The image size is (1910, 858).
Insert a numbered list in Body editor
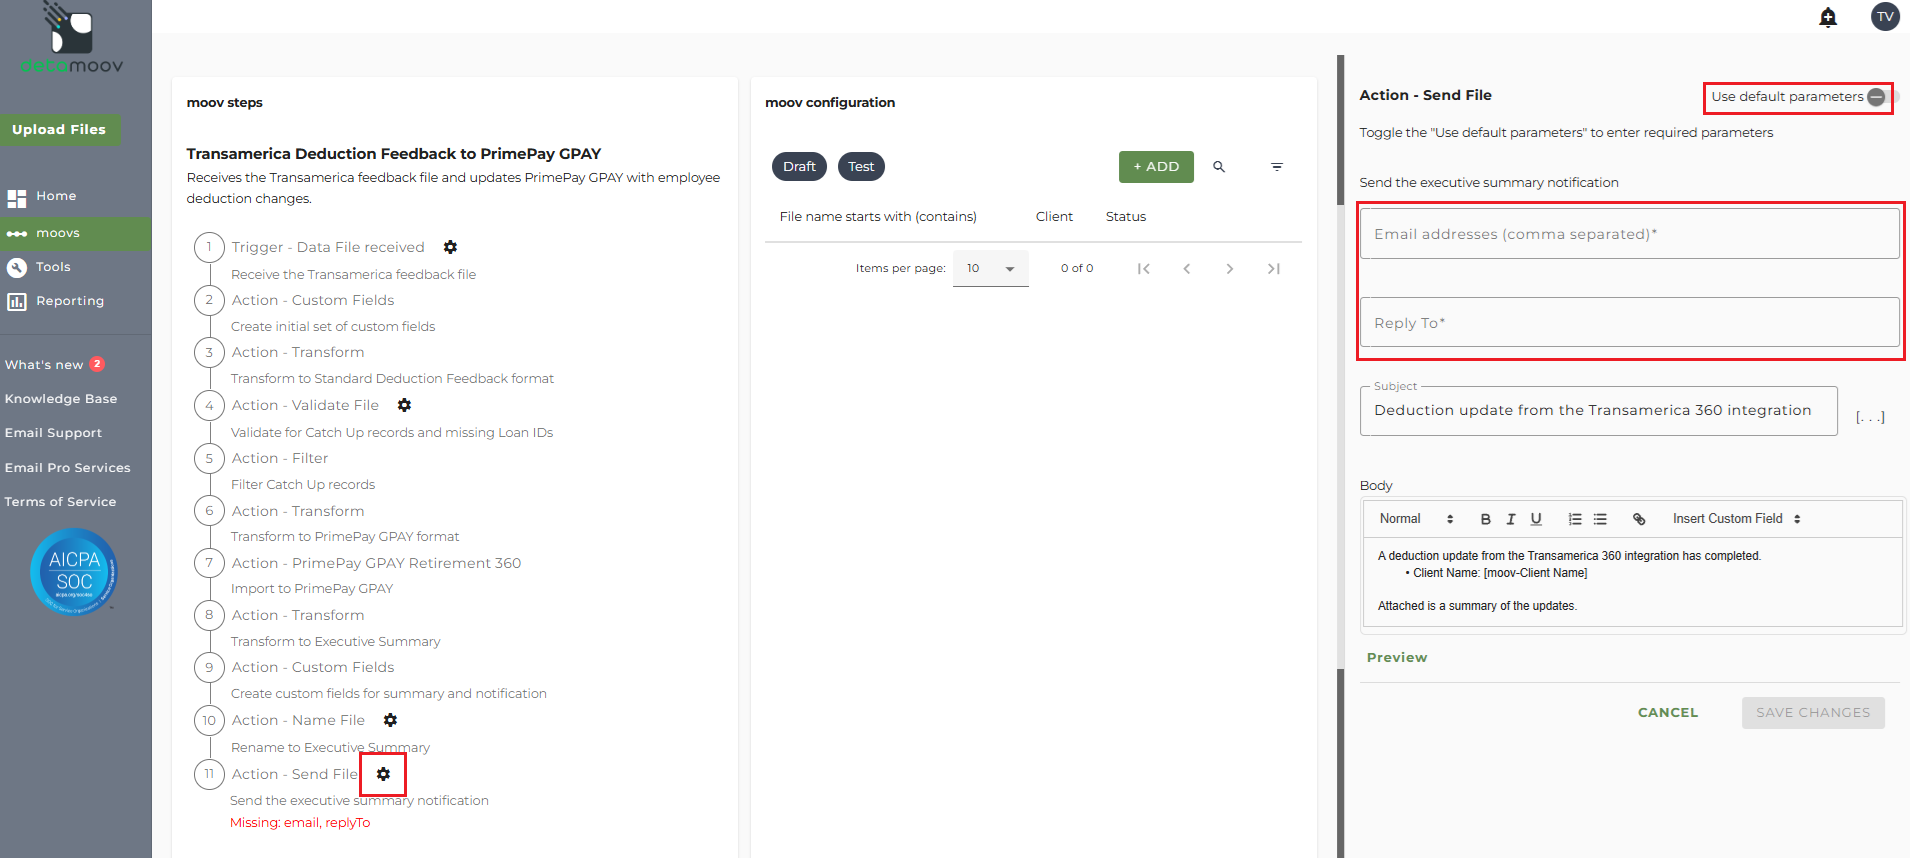(x=1575, y=519)
